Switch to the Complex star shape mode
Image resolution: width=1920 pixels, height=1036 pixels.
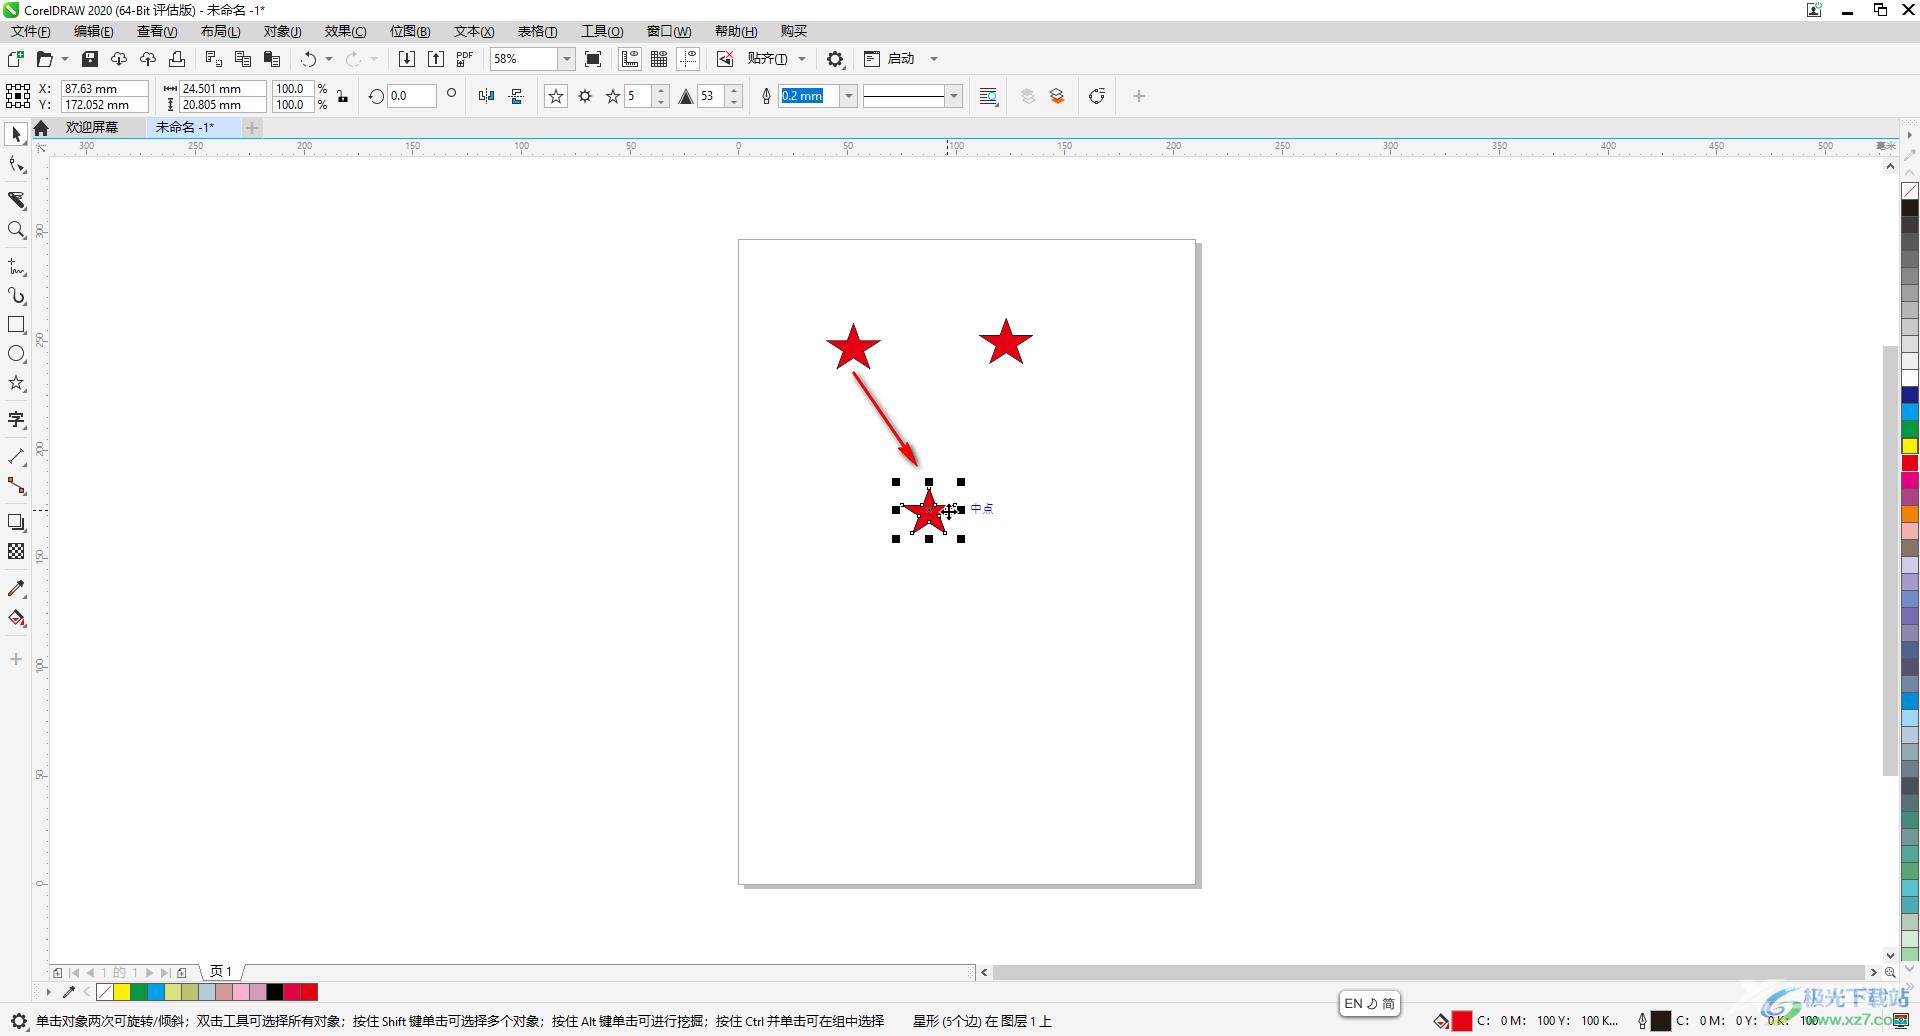[x=585, y=96]
